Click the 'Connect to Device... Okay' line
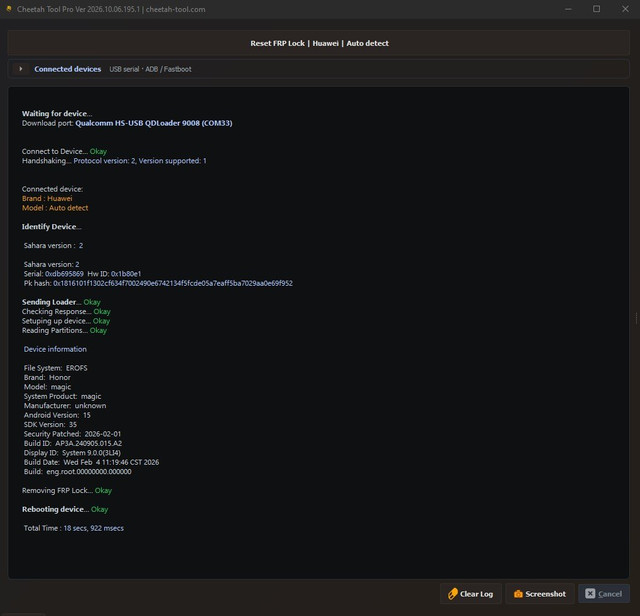The image size is (640, 616). point(64,151)
